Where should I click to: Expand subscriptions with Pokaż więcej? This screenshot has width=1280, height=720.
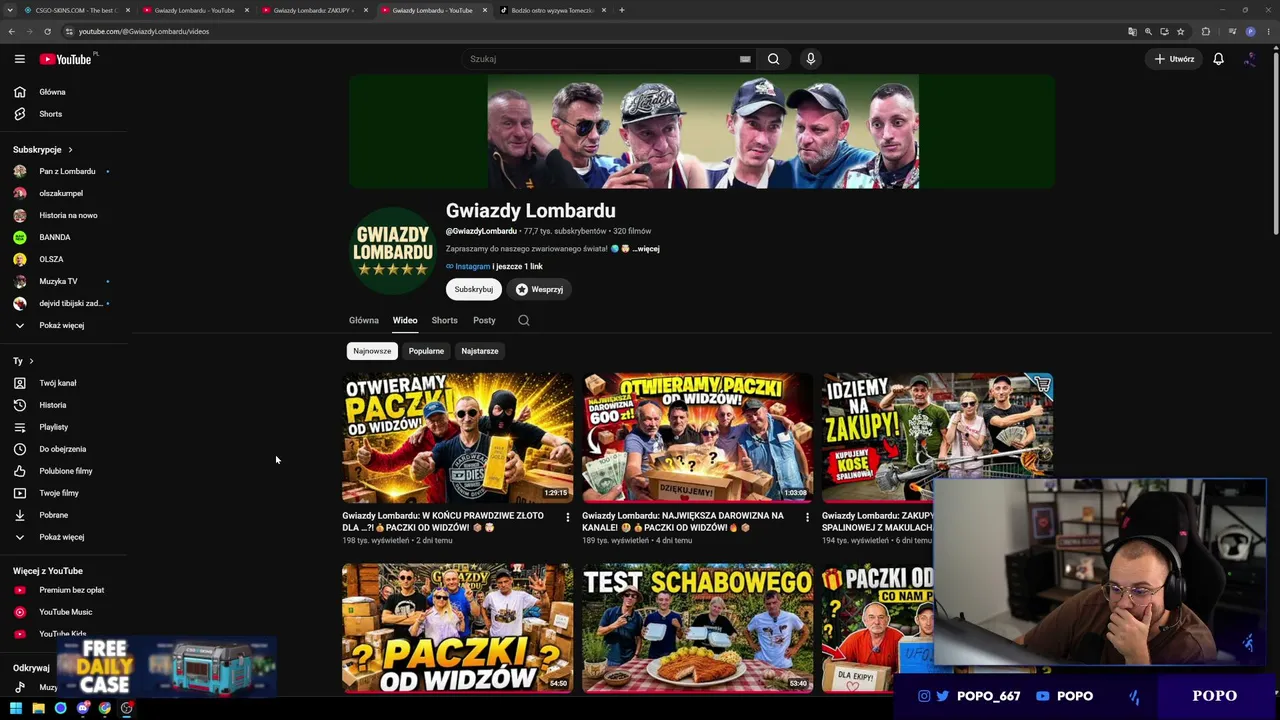[x=64, y=325]
